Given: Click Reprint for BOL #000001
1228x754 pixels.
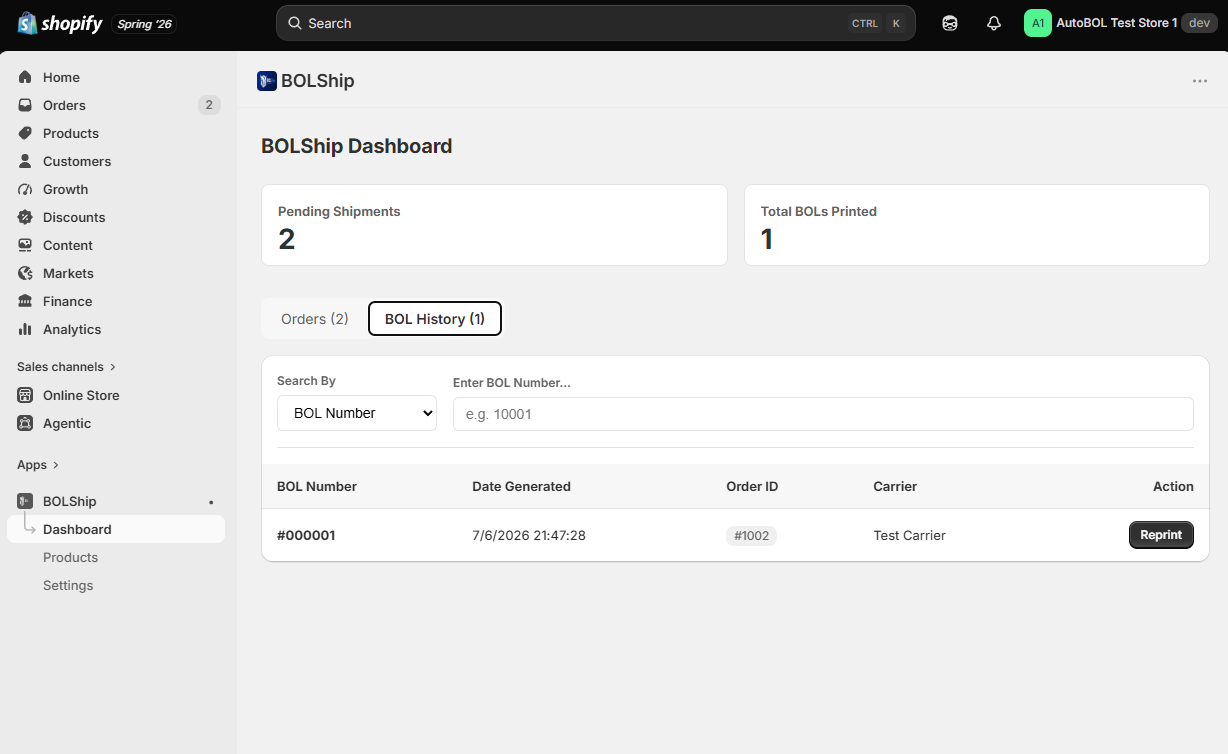Looking at the screenshot, I should 1161,535.
